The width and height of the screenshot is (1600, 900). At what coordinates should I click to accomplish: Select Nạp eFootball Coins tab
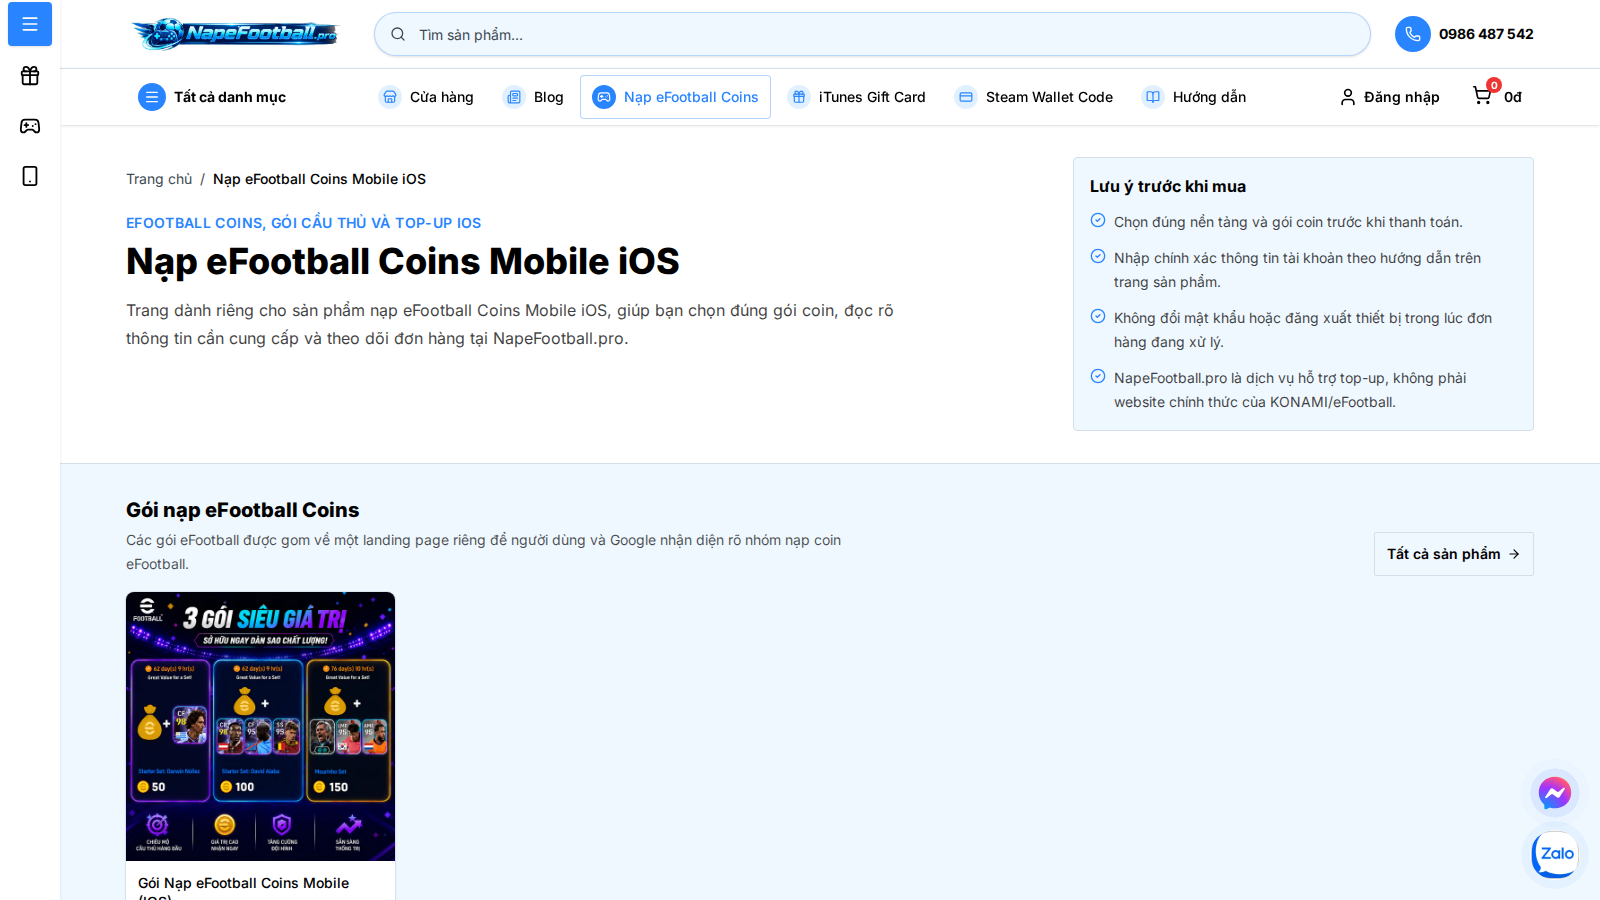tap(675, 97)
